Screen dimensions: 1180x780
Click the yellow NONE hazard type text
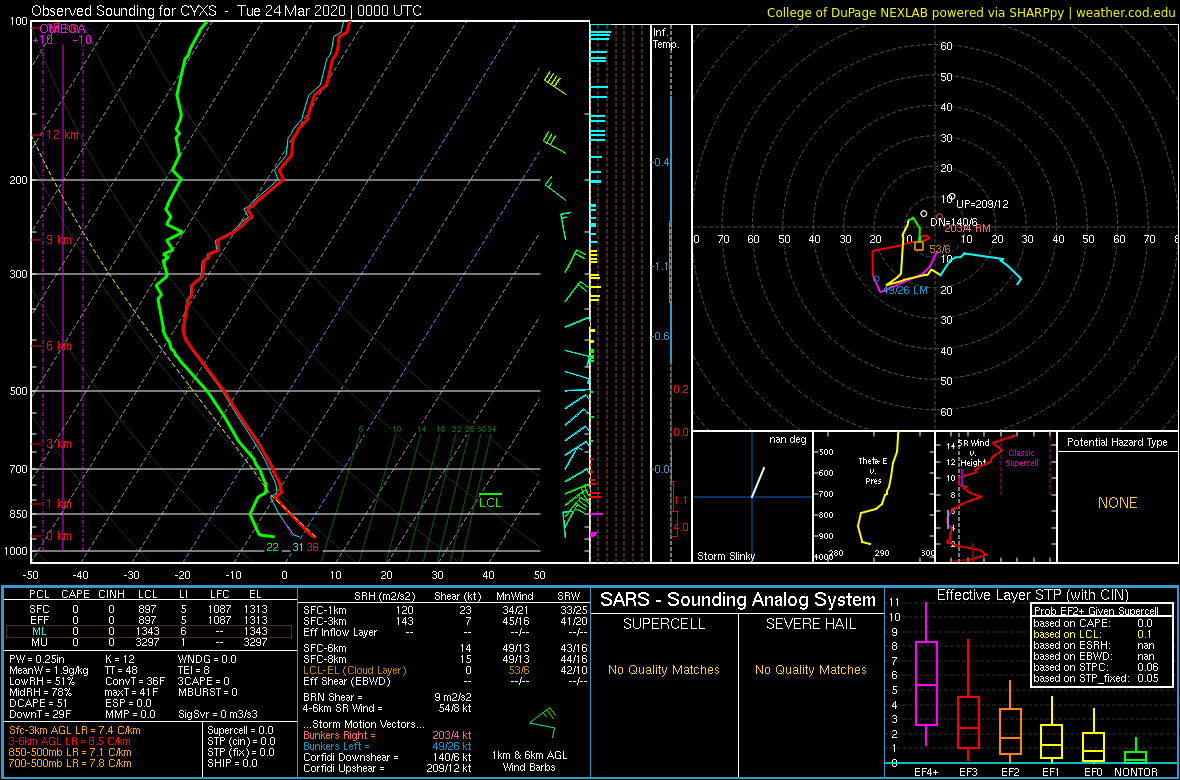1118,503
